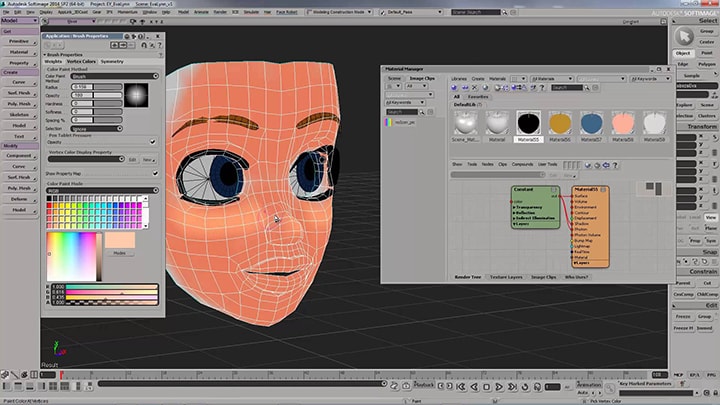
Task: Click the scene search magnifier icon at top
Action: coord(505,12)
